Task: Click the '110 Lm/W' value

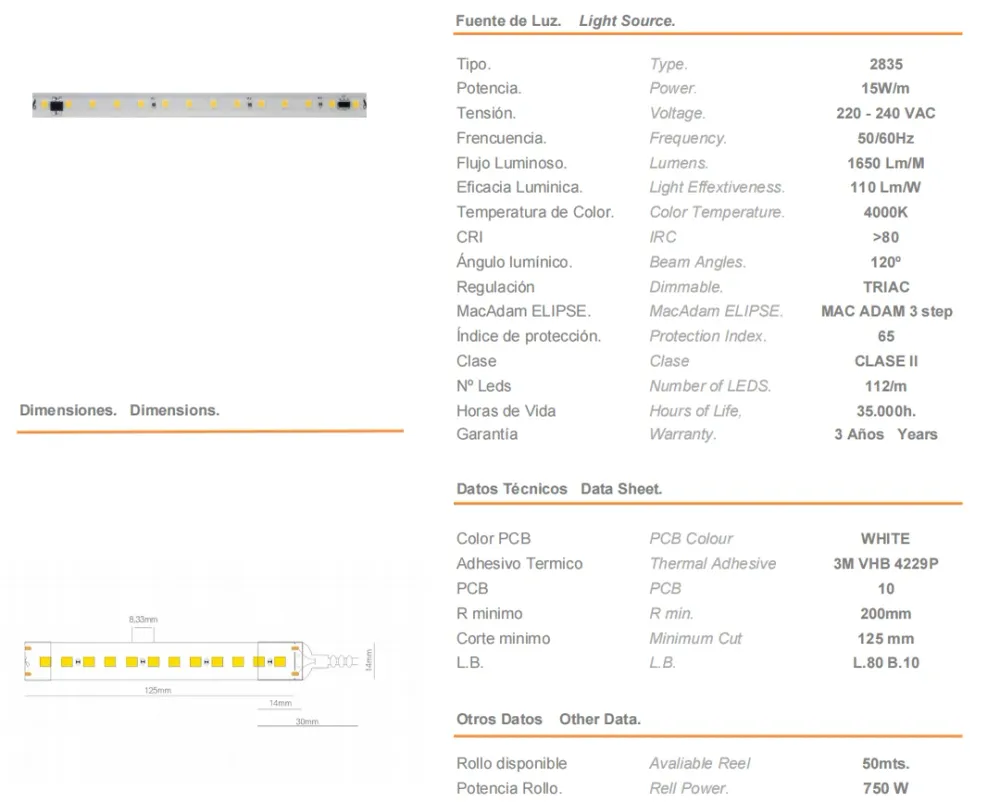Action: click(885, 187)
